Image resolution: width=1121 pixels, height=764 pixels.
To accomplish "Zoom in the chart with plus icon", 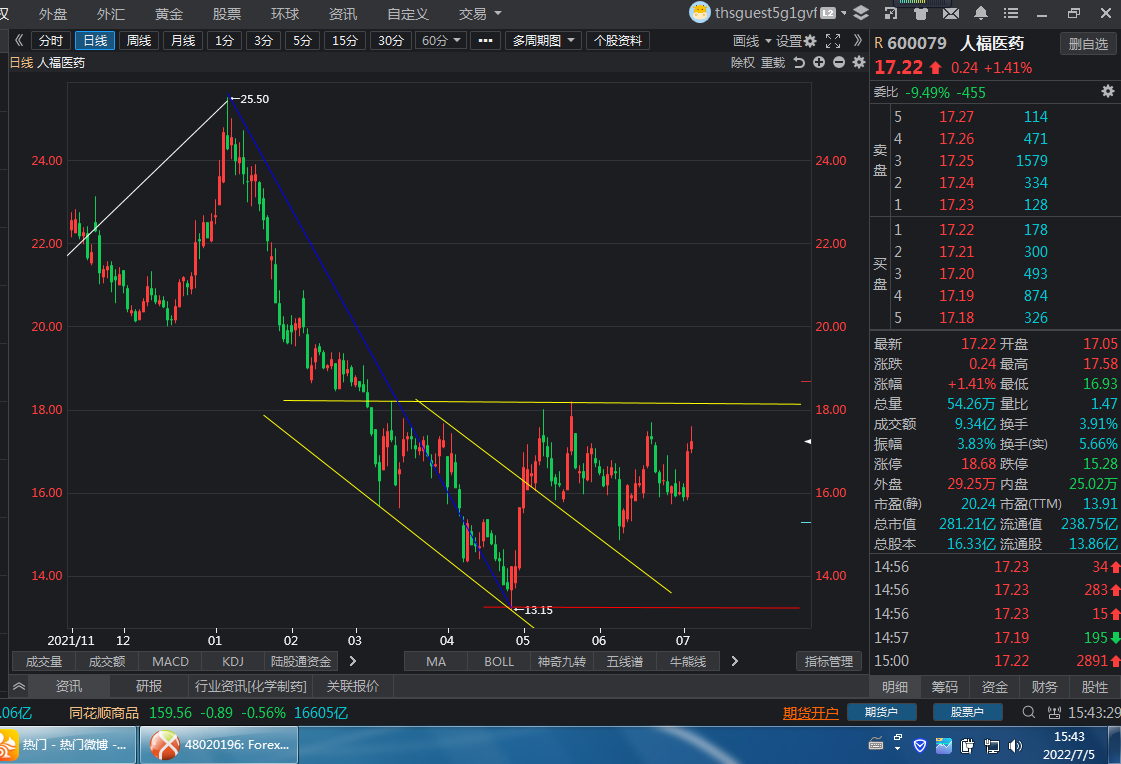I will (819, 62).
